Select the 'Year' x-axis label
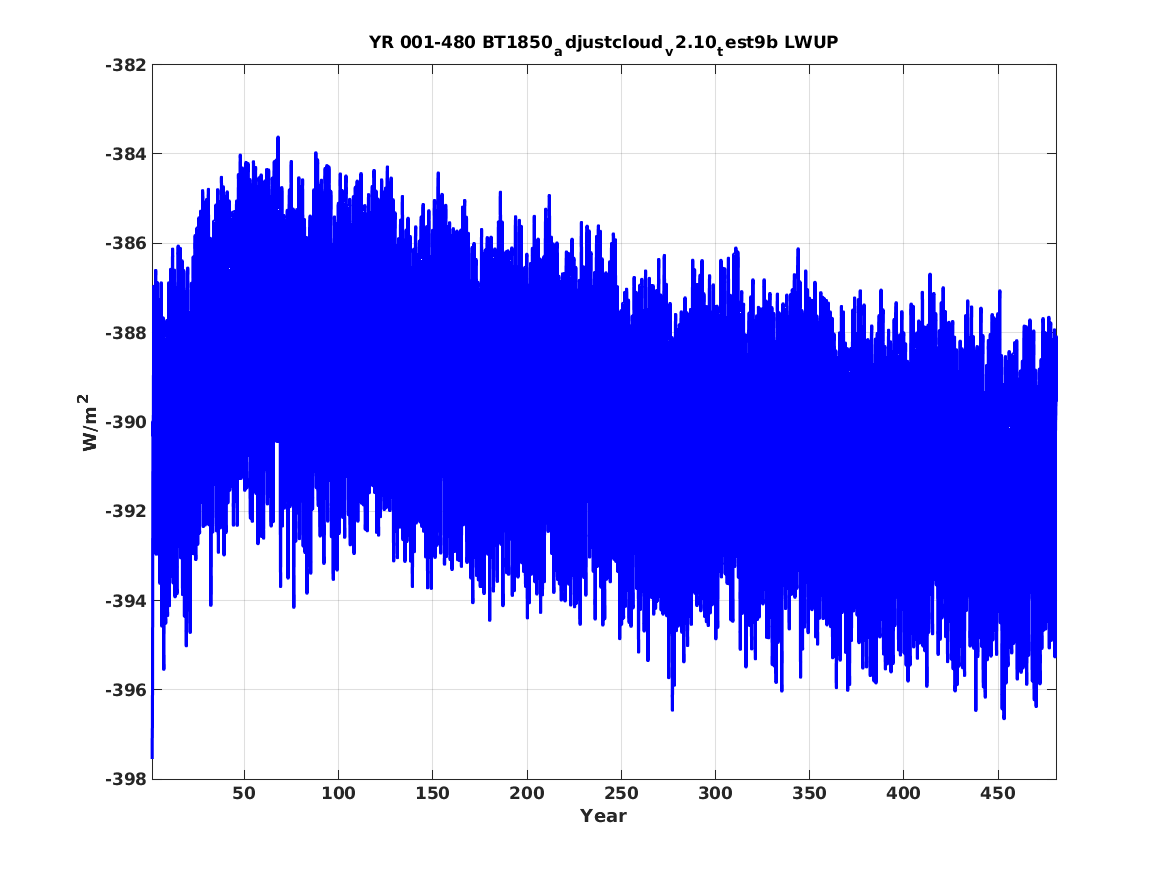1167x875 pixels. pyautogui.click(x=604, y=815)
